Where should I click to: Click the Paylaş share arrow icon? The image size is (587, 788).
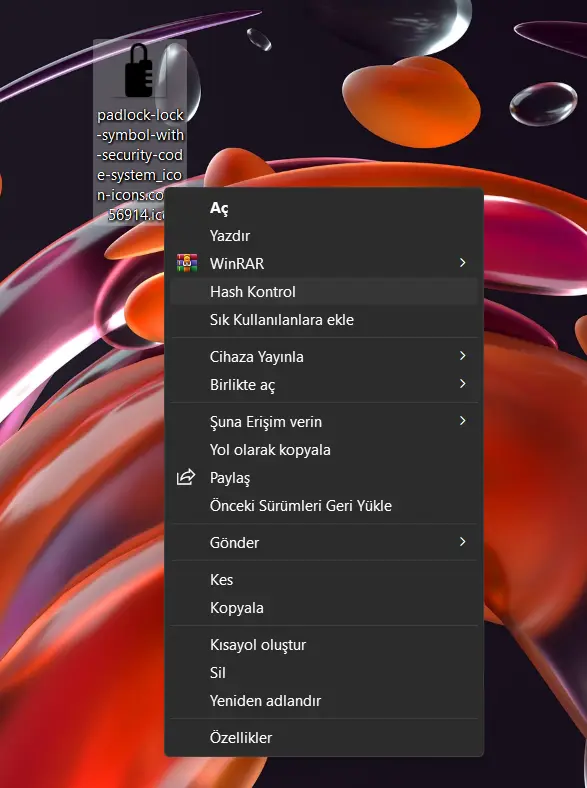(x=186, y=477)
